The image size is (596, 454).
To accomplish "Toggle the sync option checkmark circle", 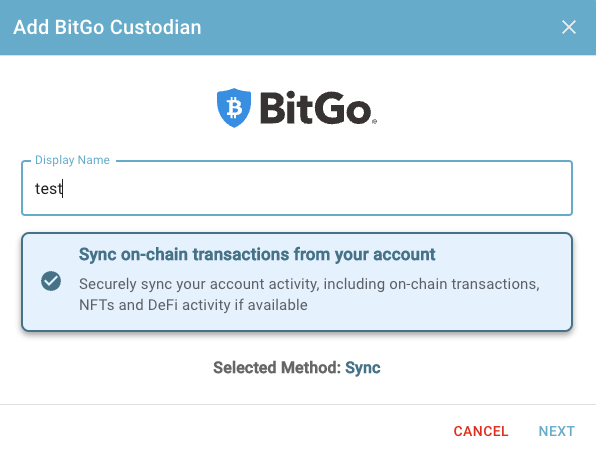I will pos(51,281).
